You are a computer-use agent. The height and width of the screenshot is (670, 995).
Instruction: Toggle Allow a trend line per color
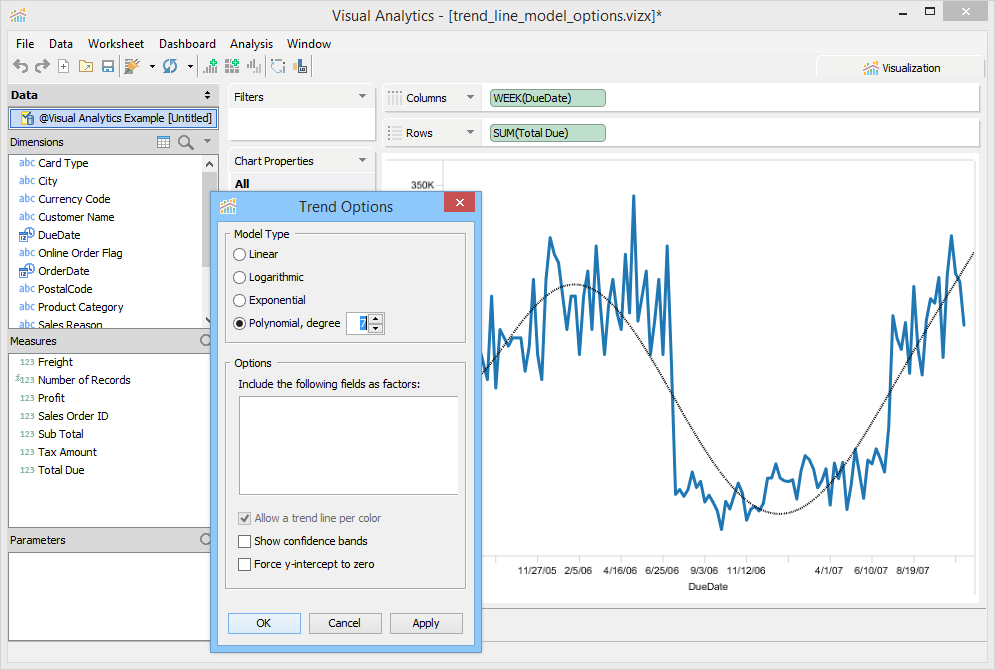coord(244,518)
